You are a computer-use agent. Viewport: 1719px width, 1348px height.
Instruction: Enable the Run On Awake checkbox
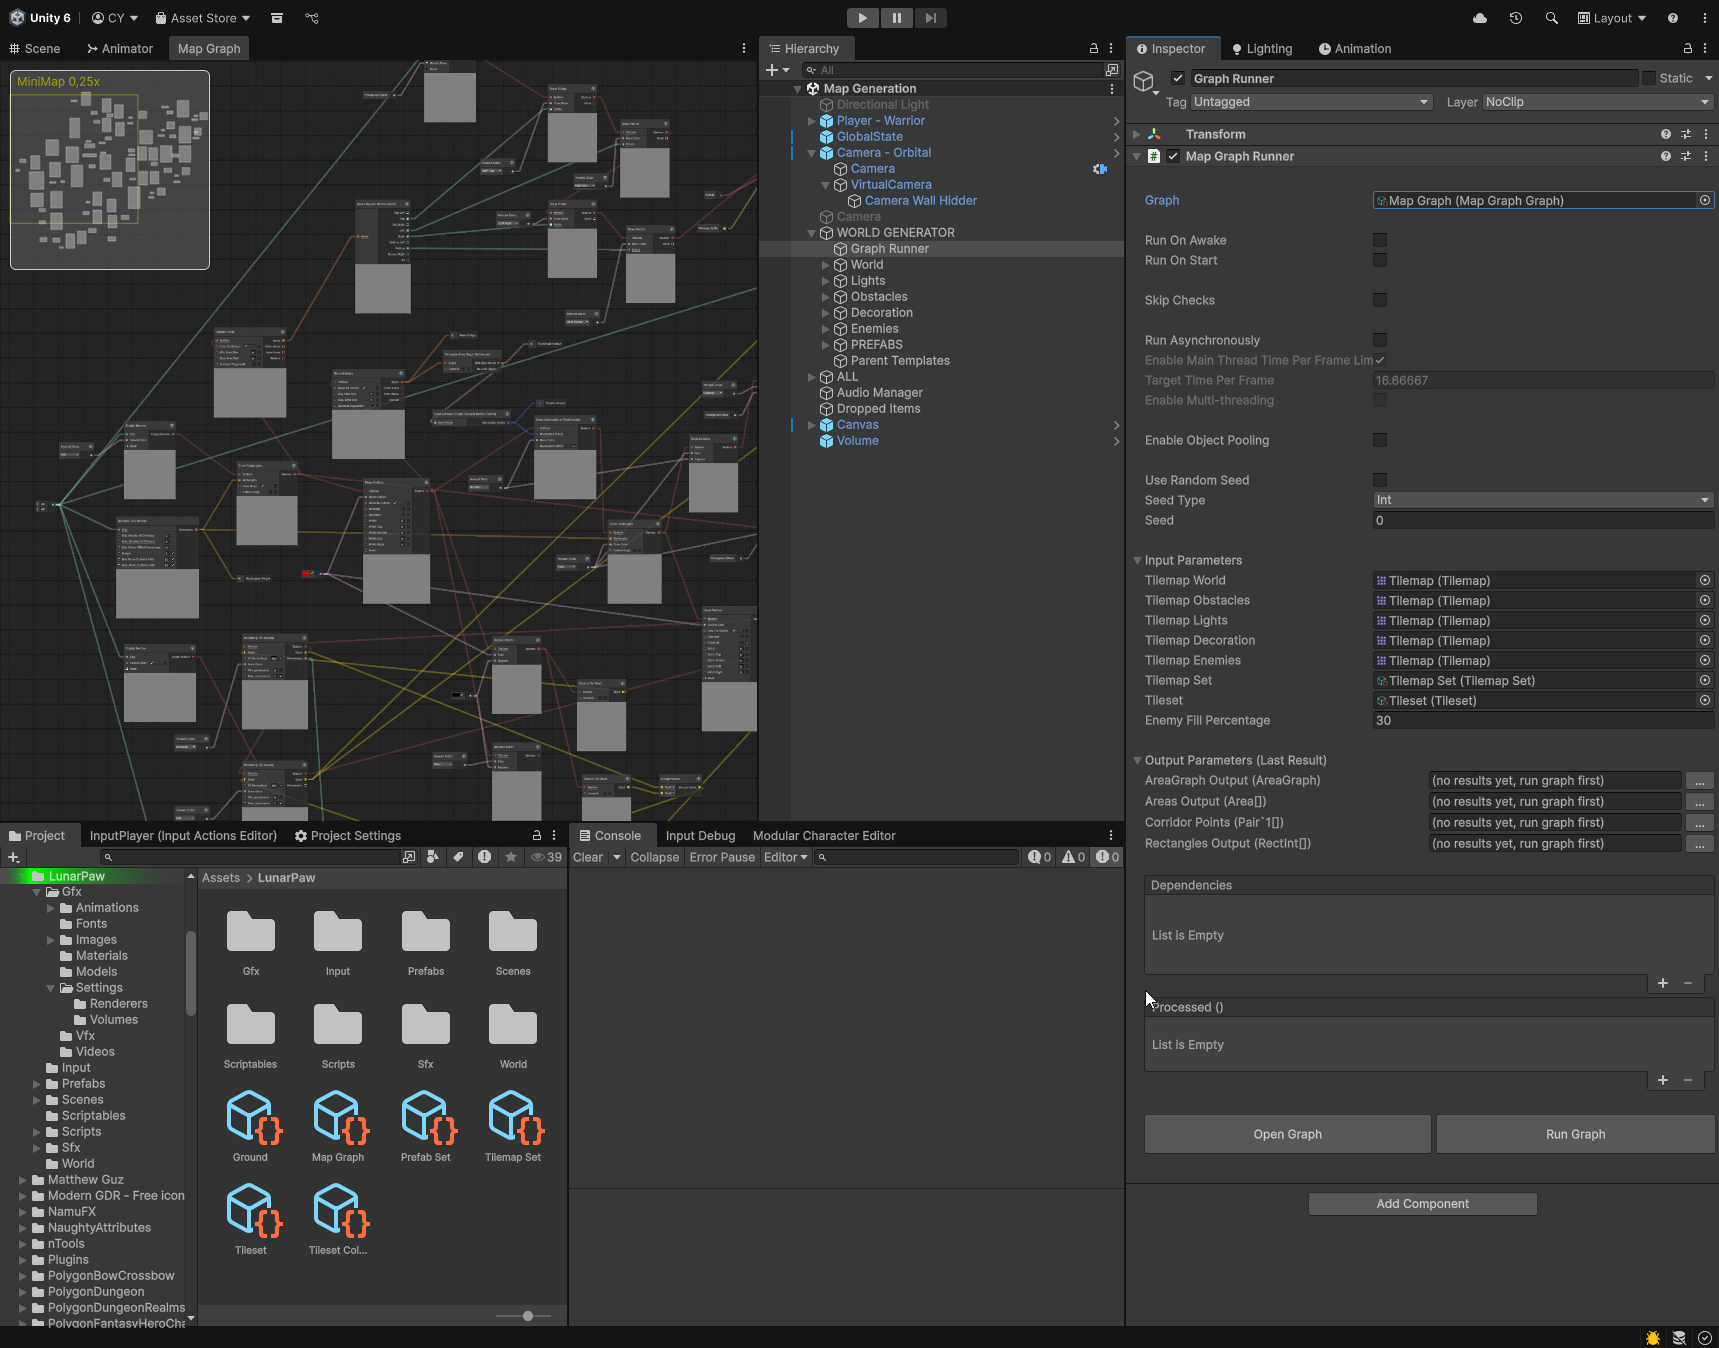(x=1380, y=240)
